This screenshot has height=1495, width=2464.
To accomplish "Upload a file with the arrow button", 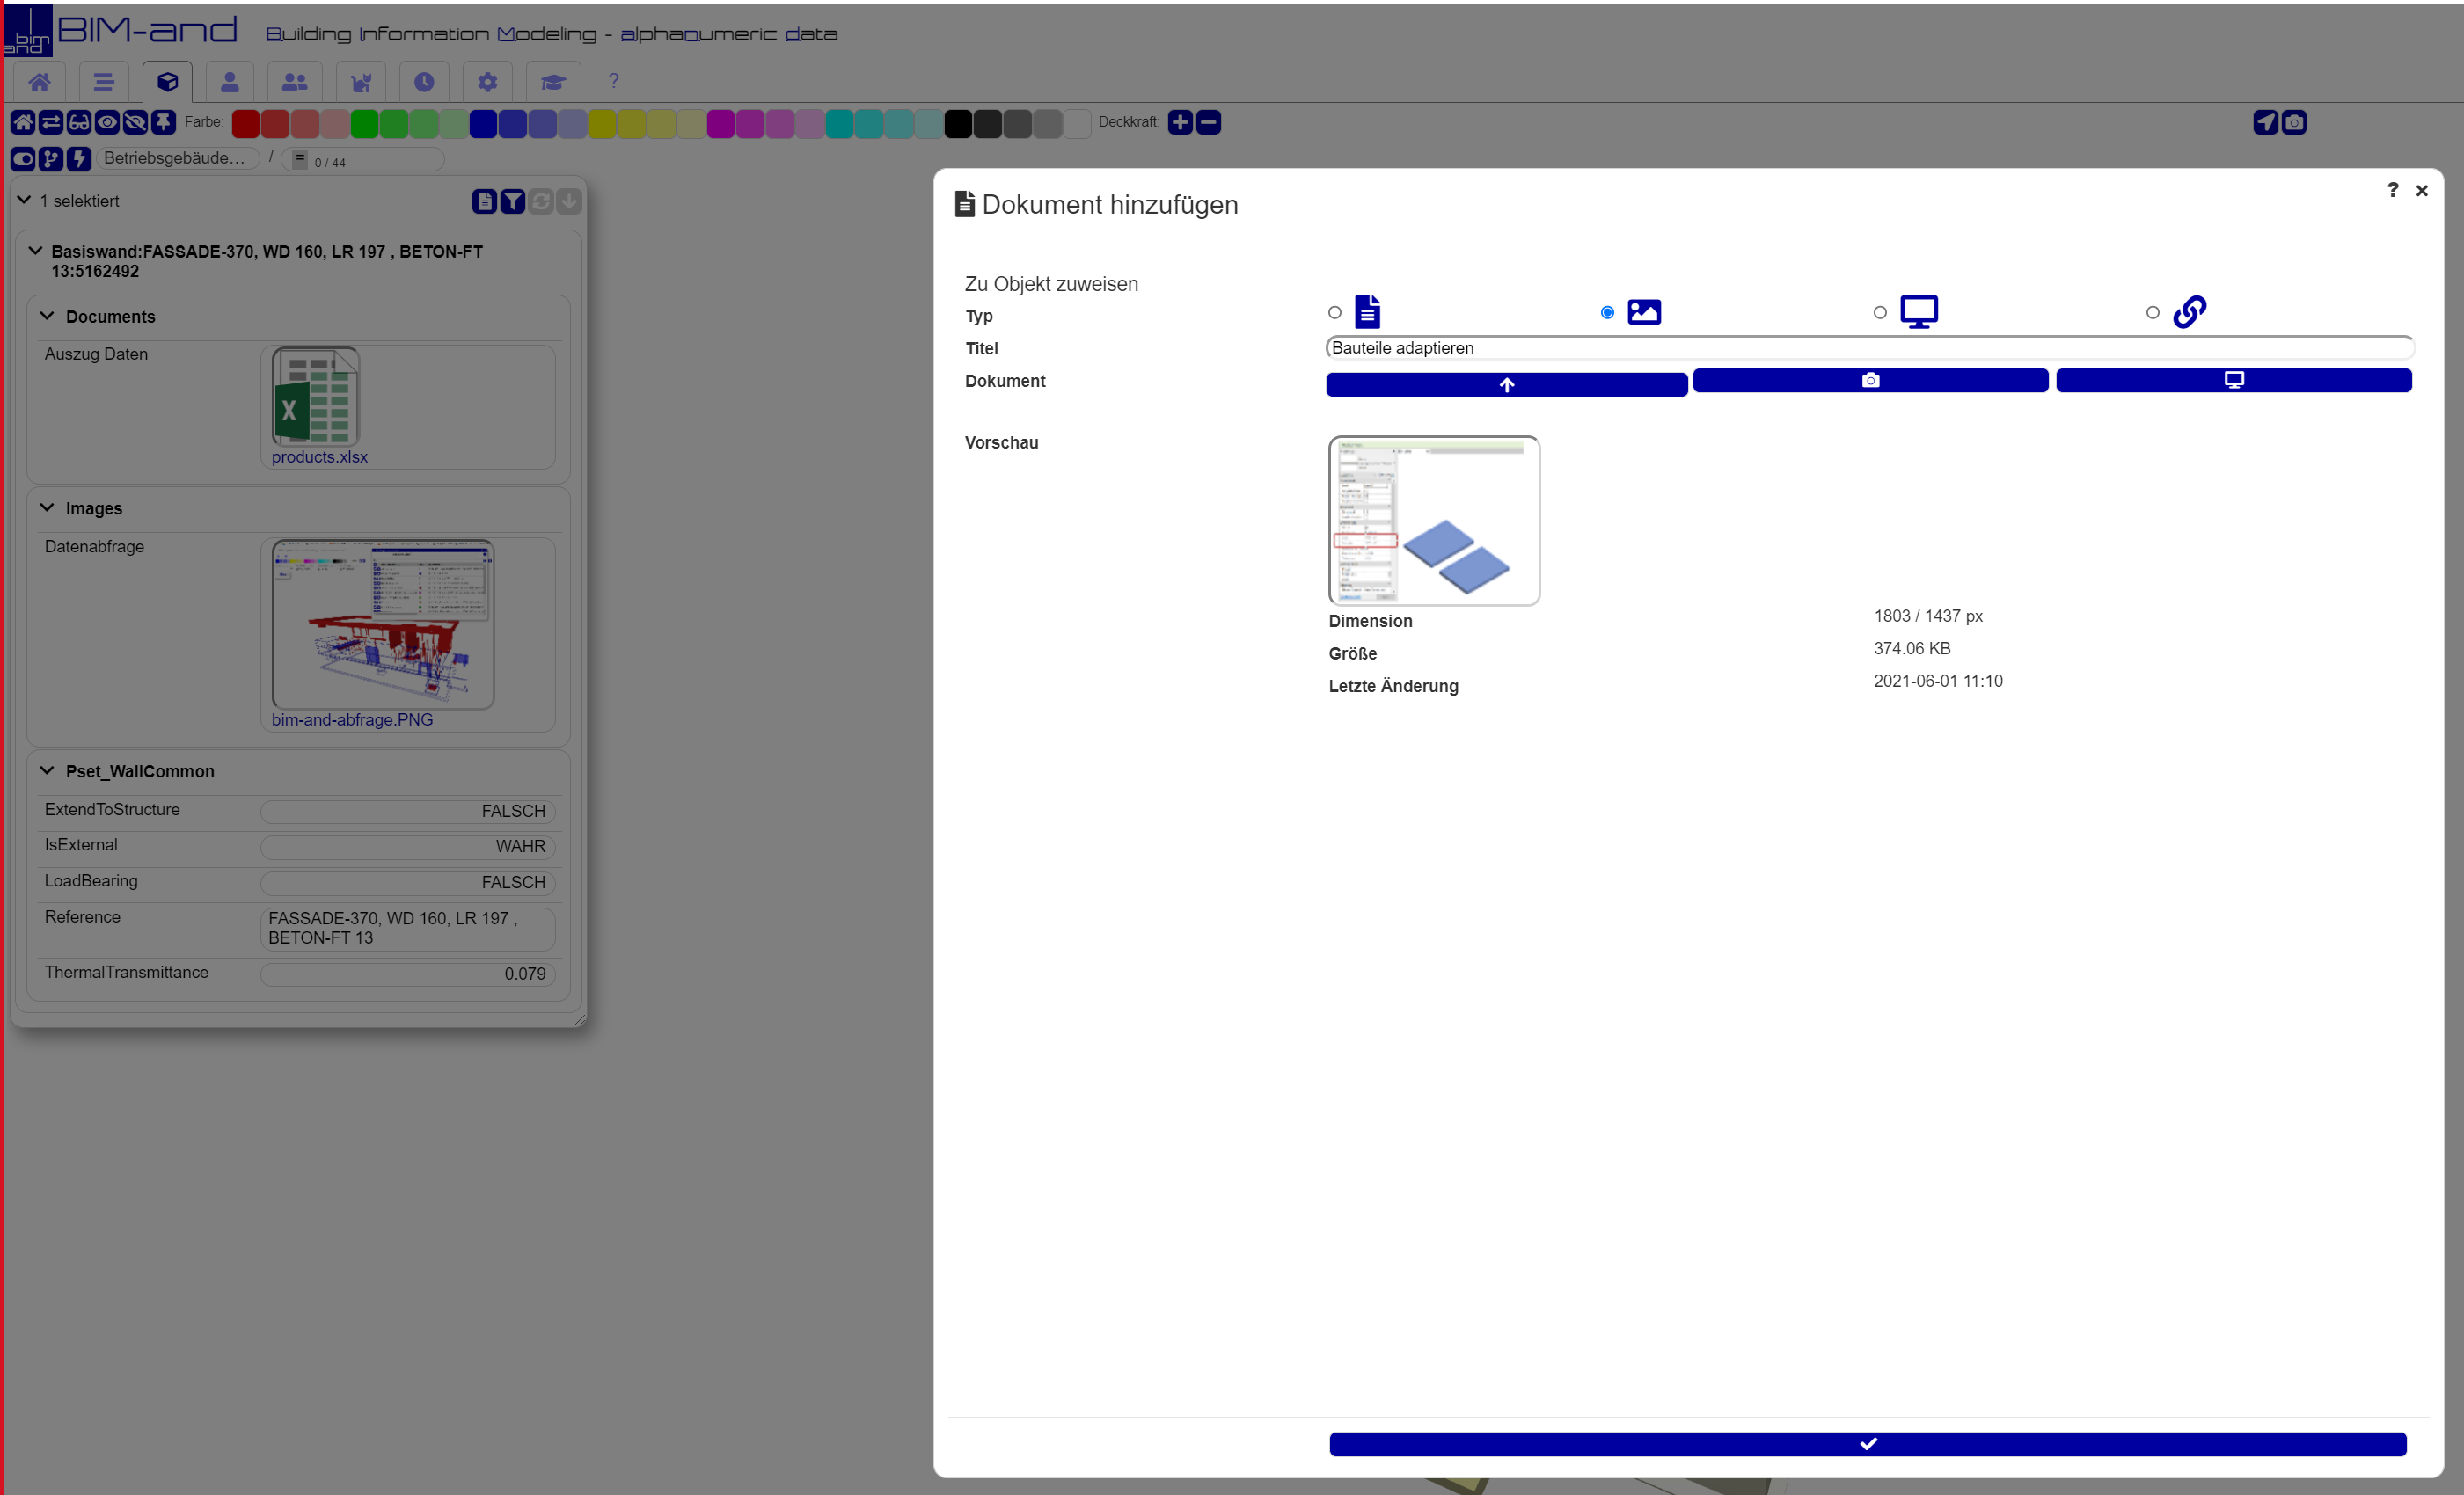I will pyautogui.click(x=1507, y=385).
